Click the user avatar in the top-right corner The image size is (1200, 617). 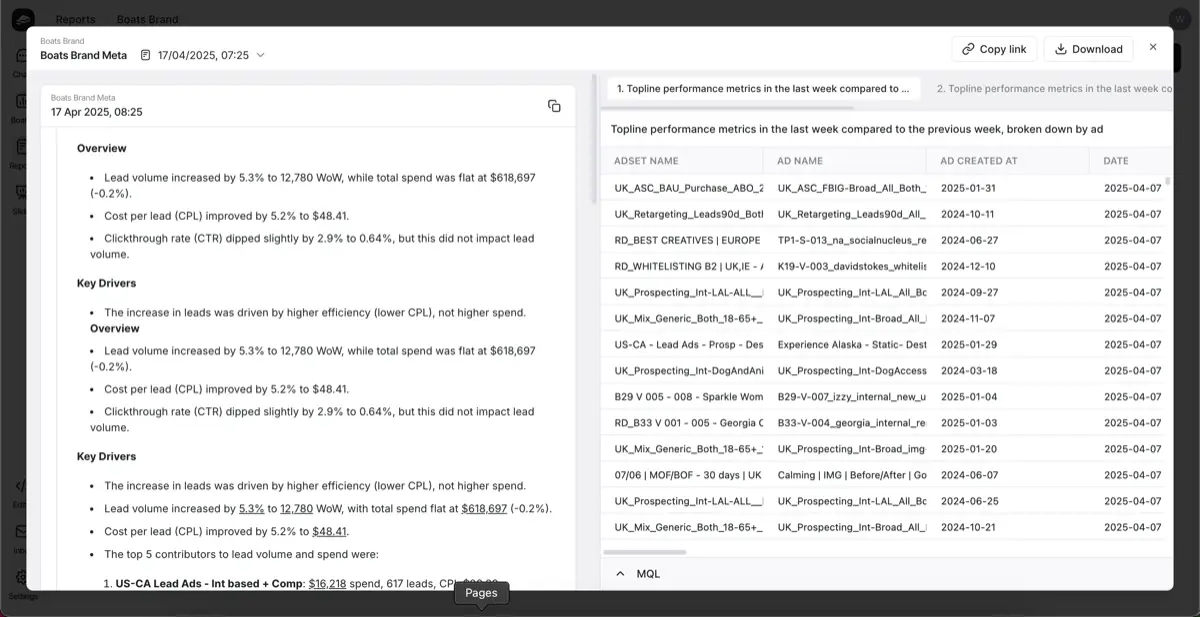pyautogui.click(x=1177, y=19)
